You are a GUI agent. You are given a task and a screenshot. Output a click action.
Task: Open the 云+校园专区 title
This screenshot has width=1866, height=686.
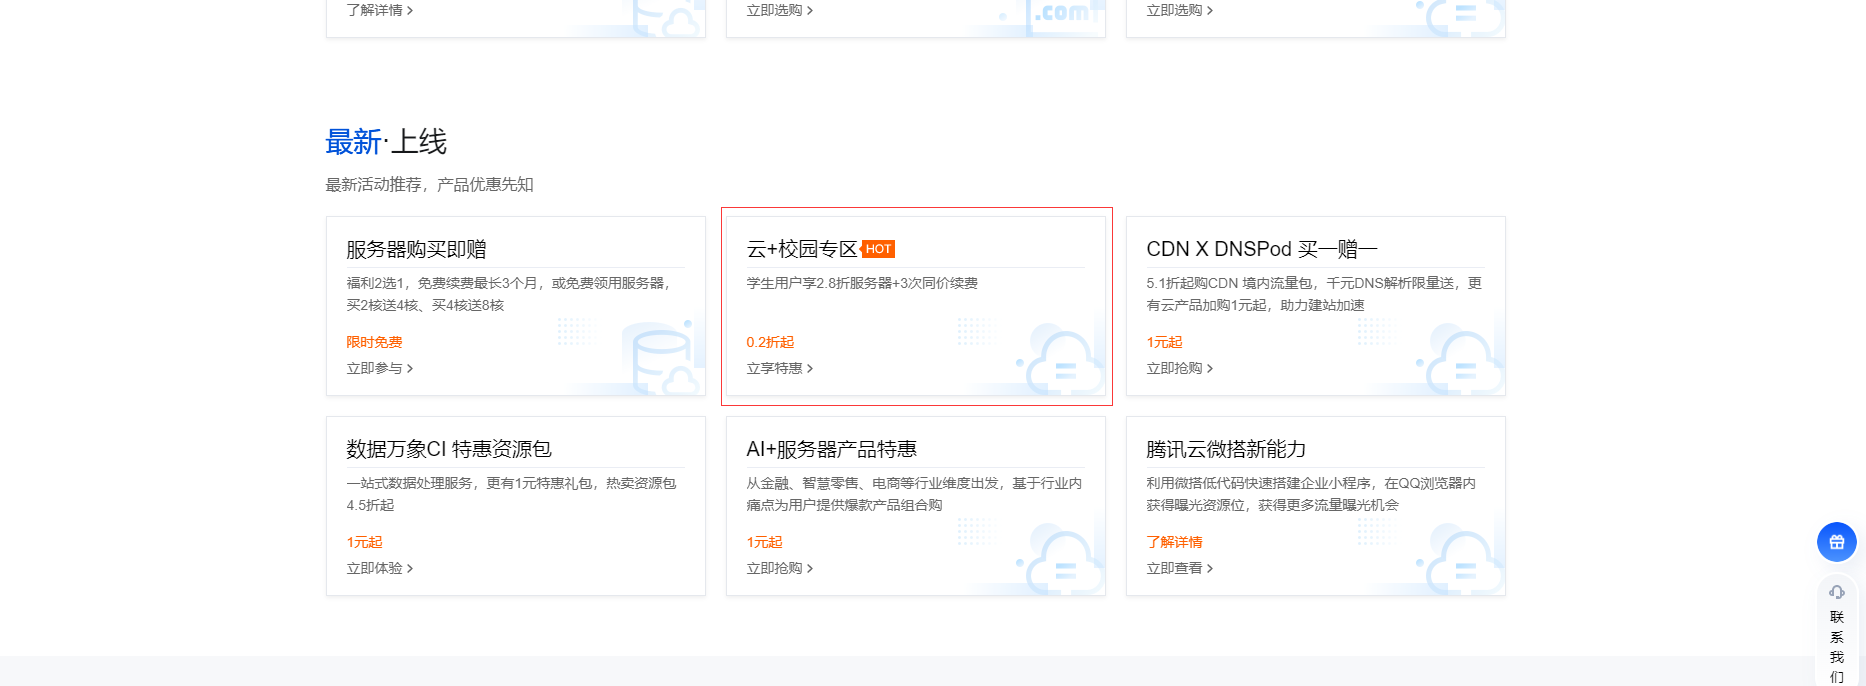point(802,249)
